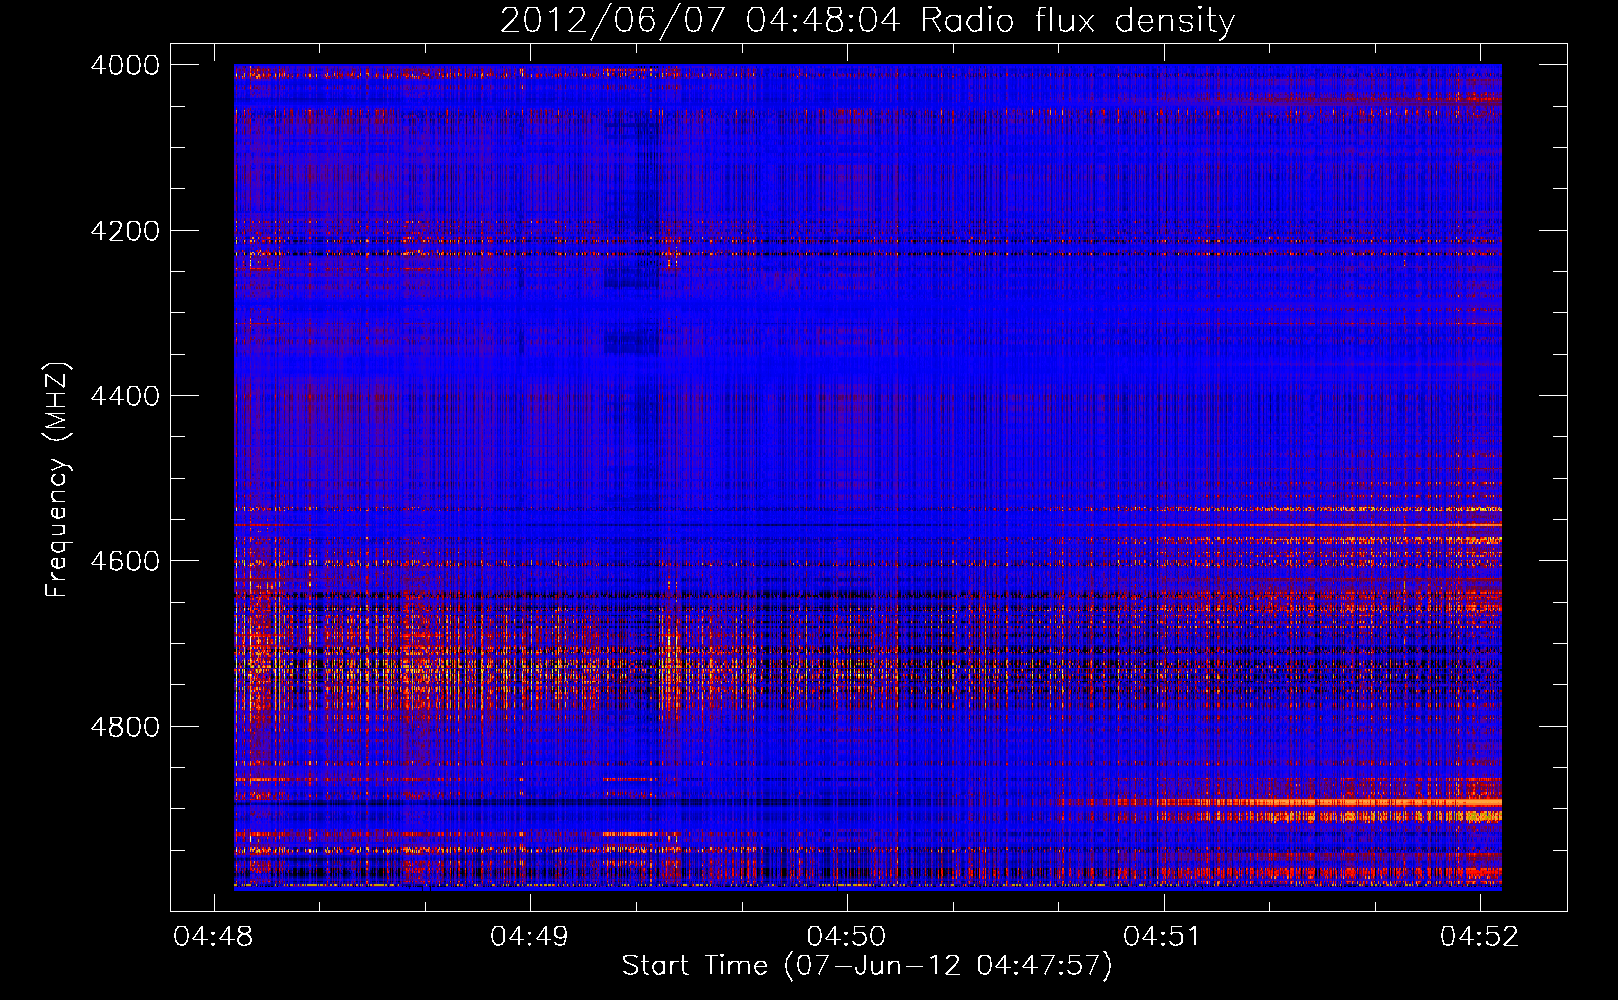The height and width of the screenshot is (1000, 1618).
Task: Click the 04:50 time tick label
Action: click(x=846, y=936)
